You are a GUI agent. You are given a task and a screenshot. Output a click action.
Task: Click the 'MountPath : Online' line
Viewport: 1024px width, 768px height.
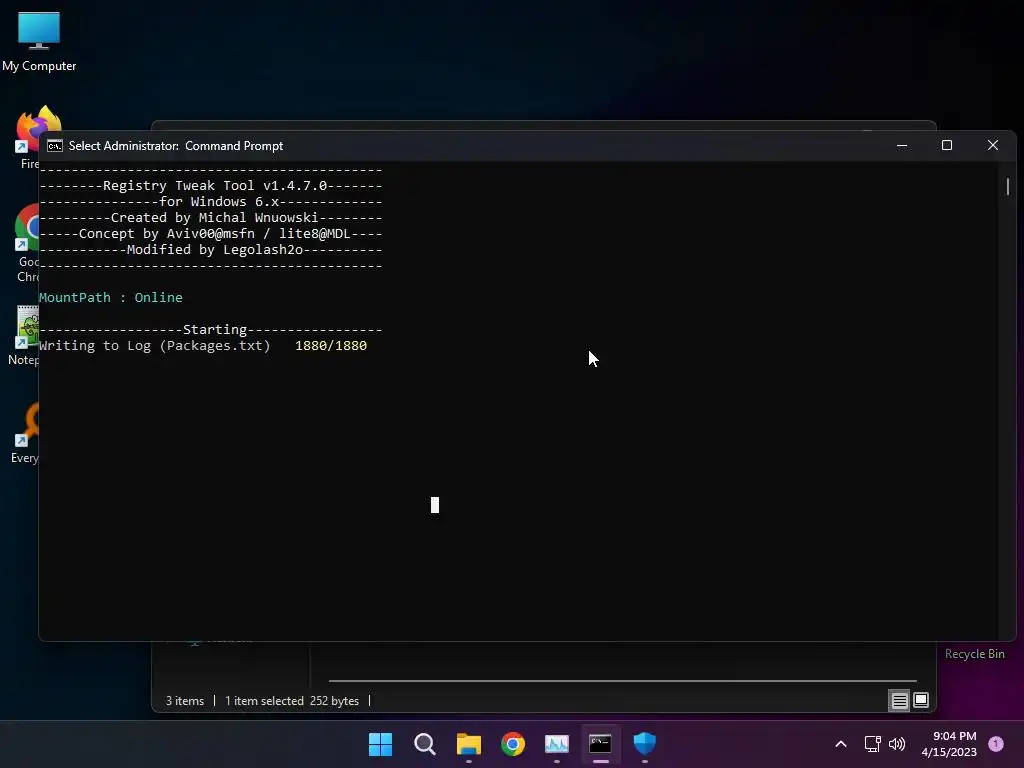coord(111,298)
